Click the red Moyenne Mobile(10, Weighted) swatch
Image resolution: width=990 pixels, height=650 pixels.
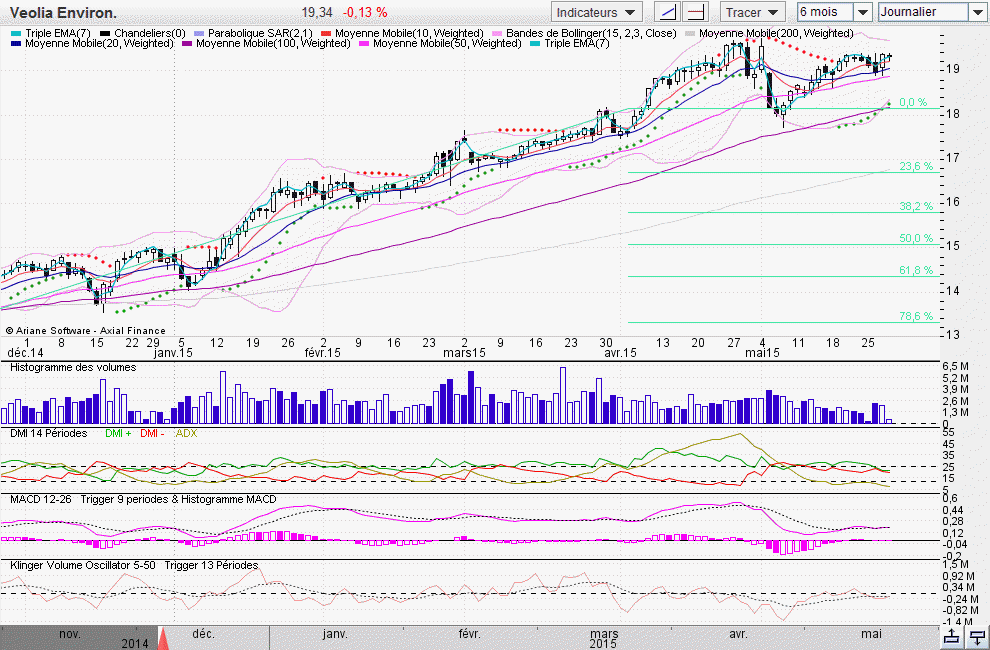(326, 33)
